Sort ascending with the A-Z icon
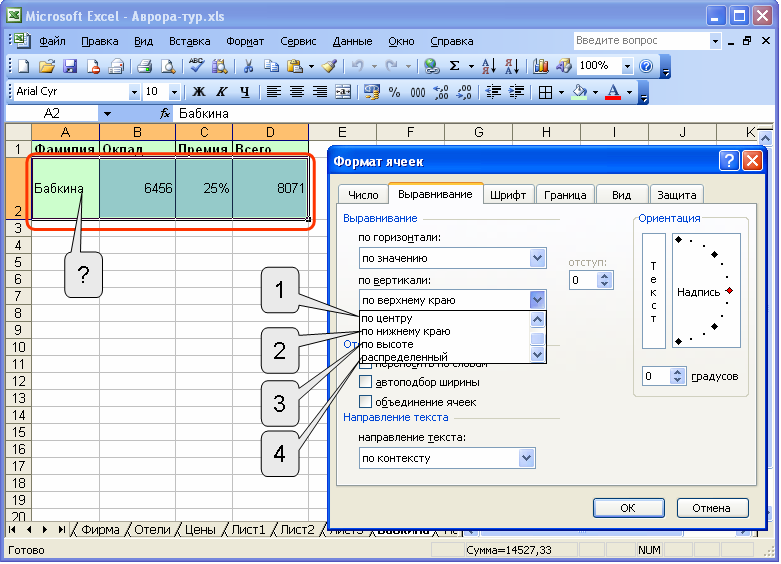This screenshot has height=564, width=781. (489, 66)
